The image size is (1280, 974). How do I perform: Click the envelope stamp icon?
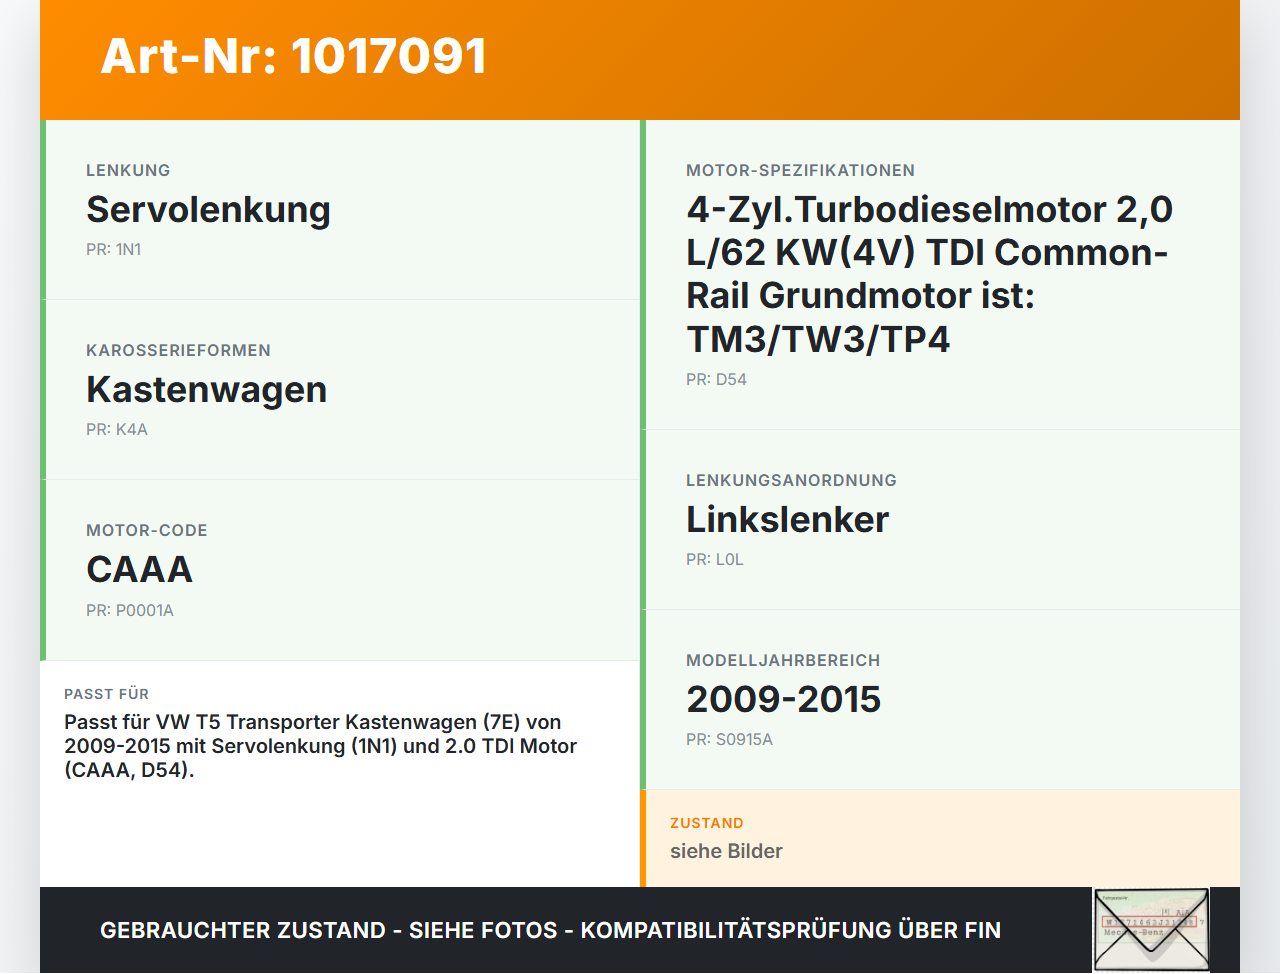point(1151,929)
